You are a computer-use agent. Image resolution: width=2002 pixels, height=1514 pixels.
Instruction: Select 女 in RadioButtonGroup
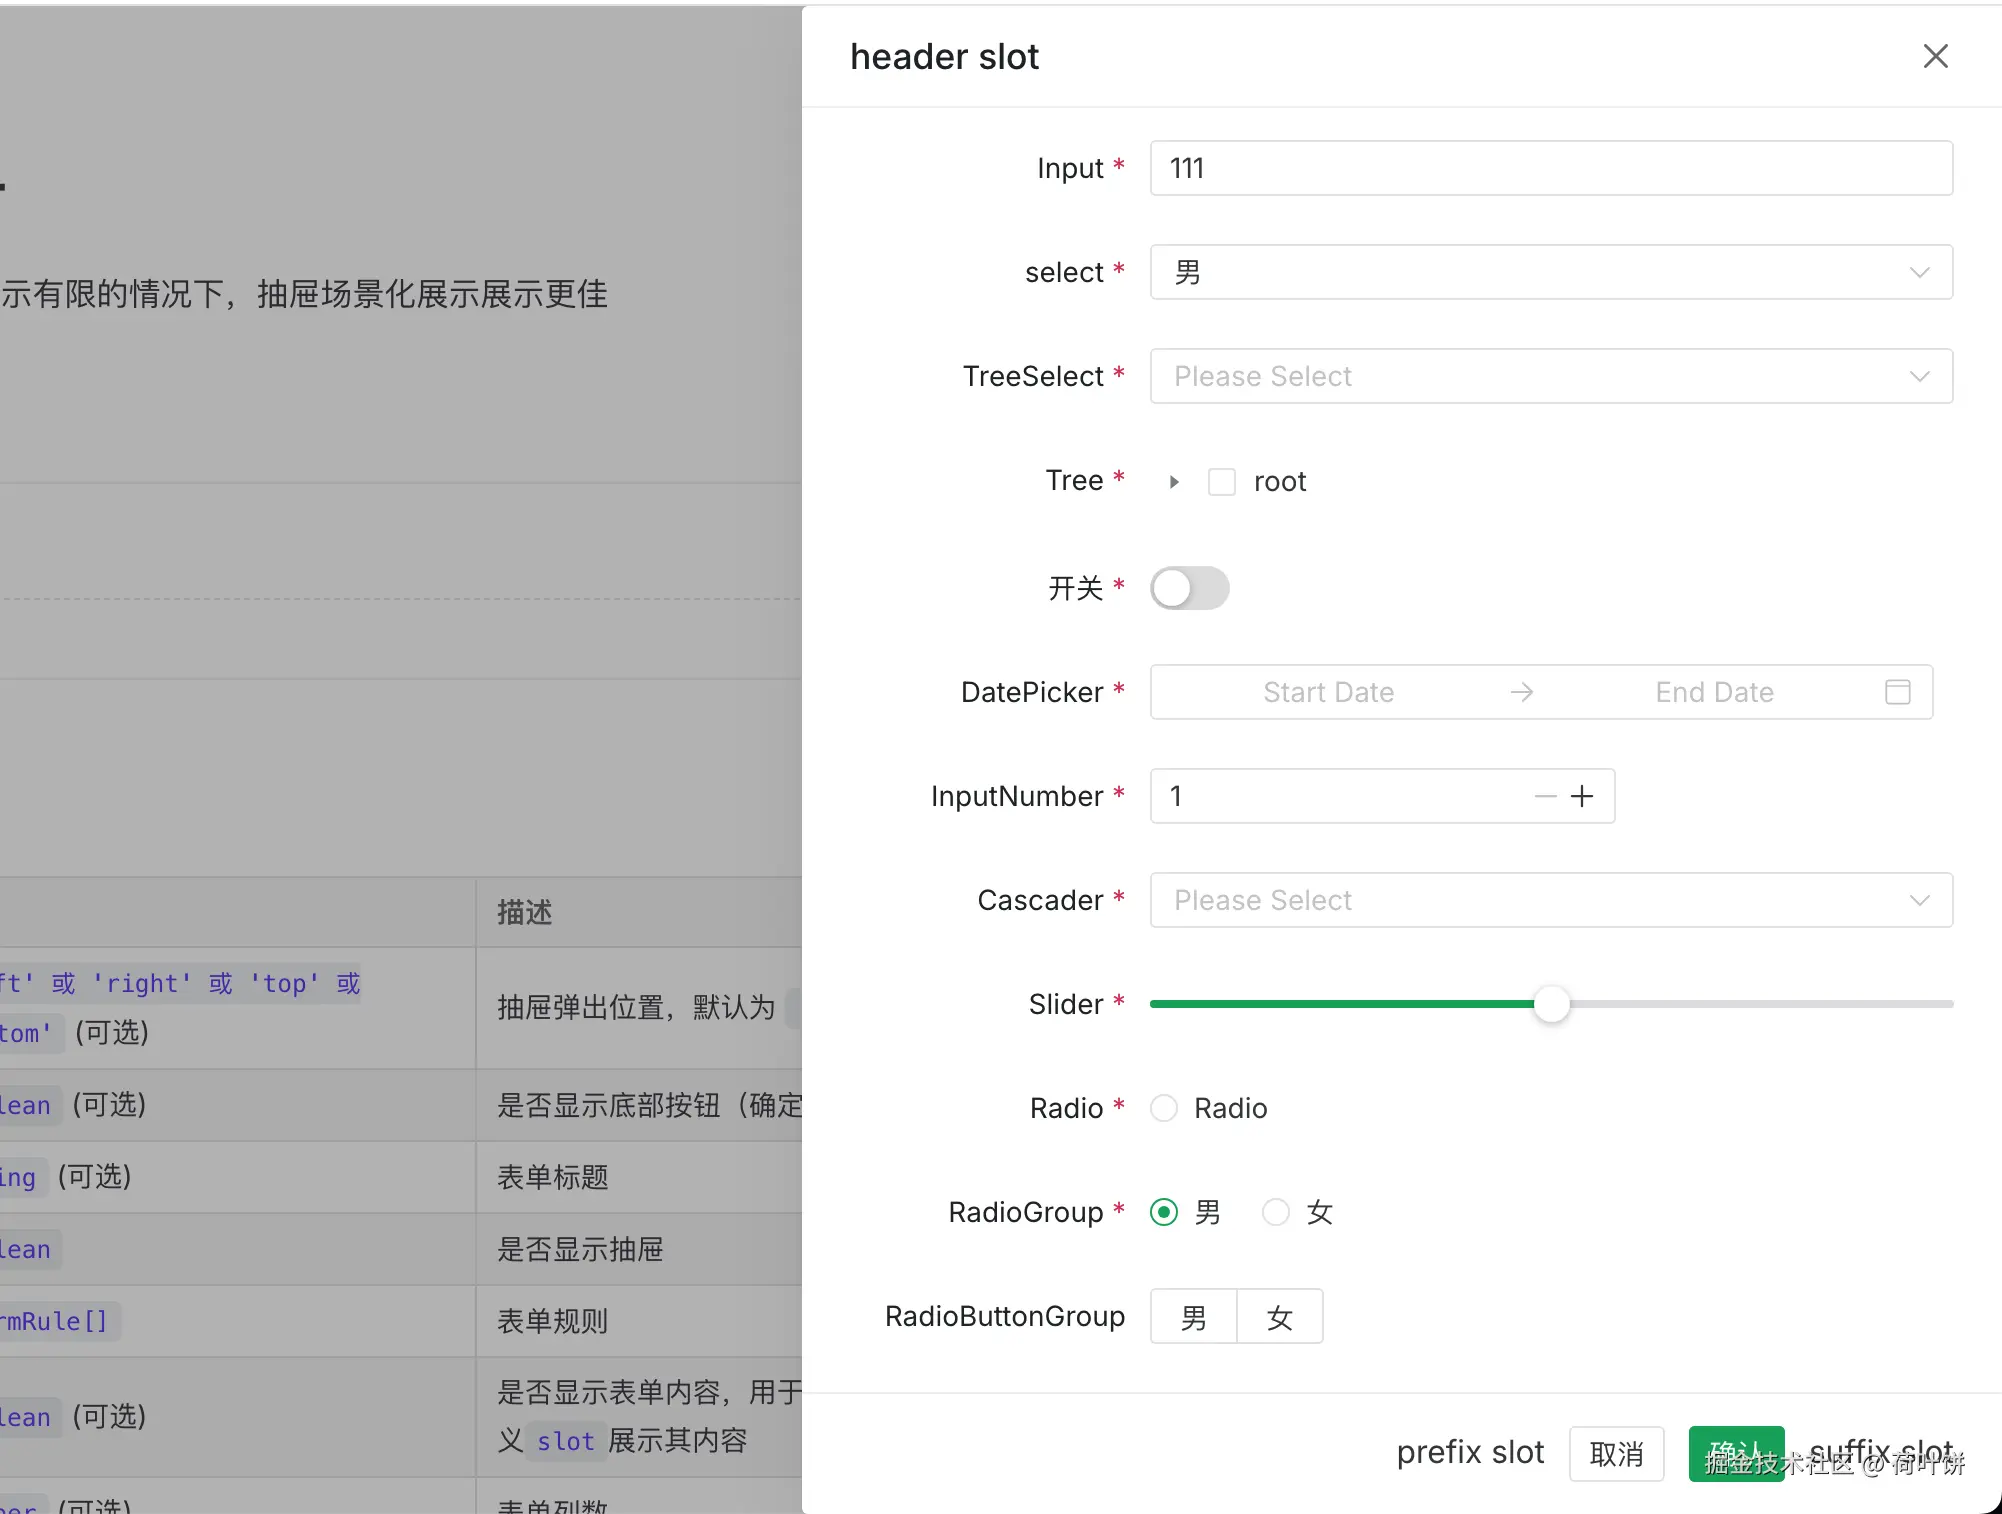click(x=1280, y=1316)
